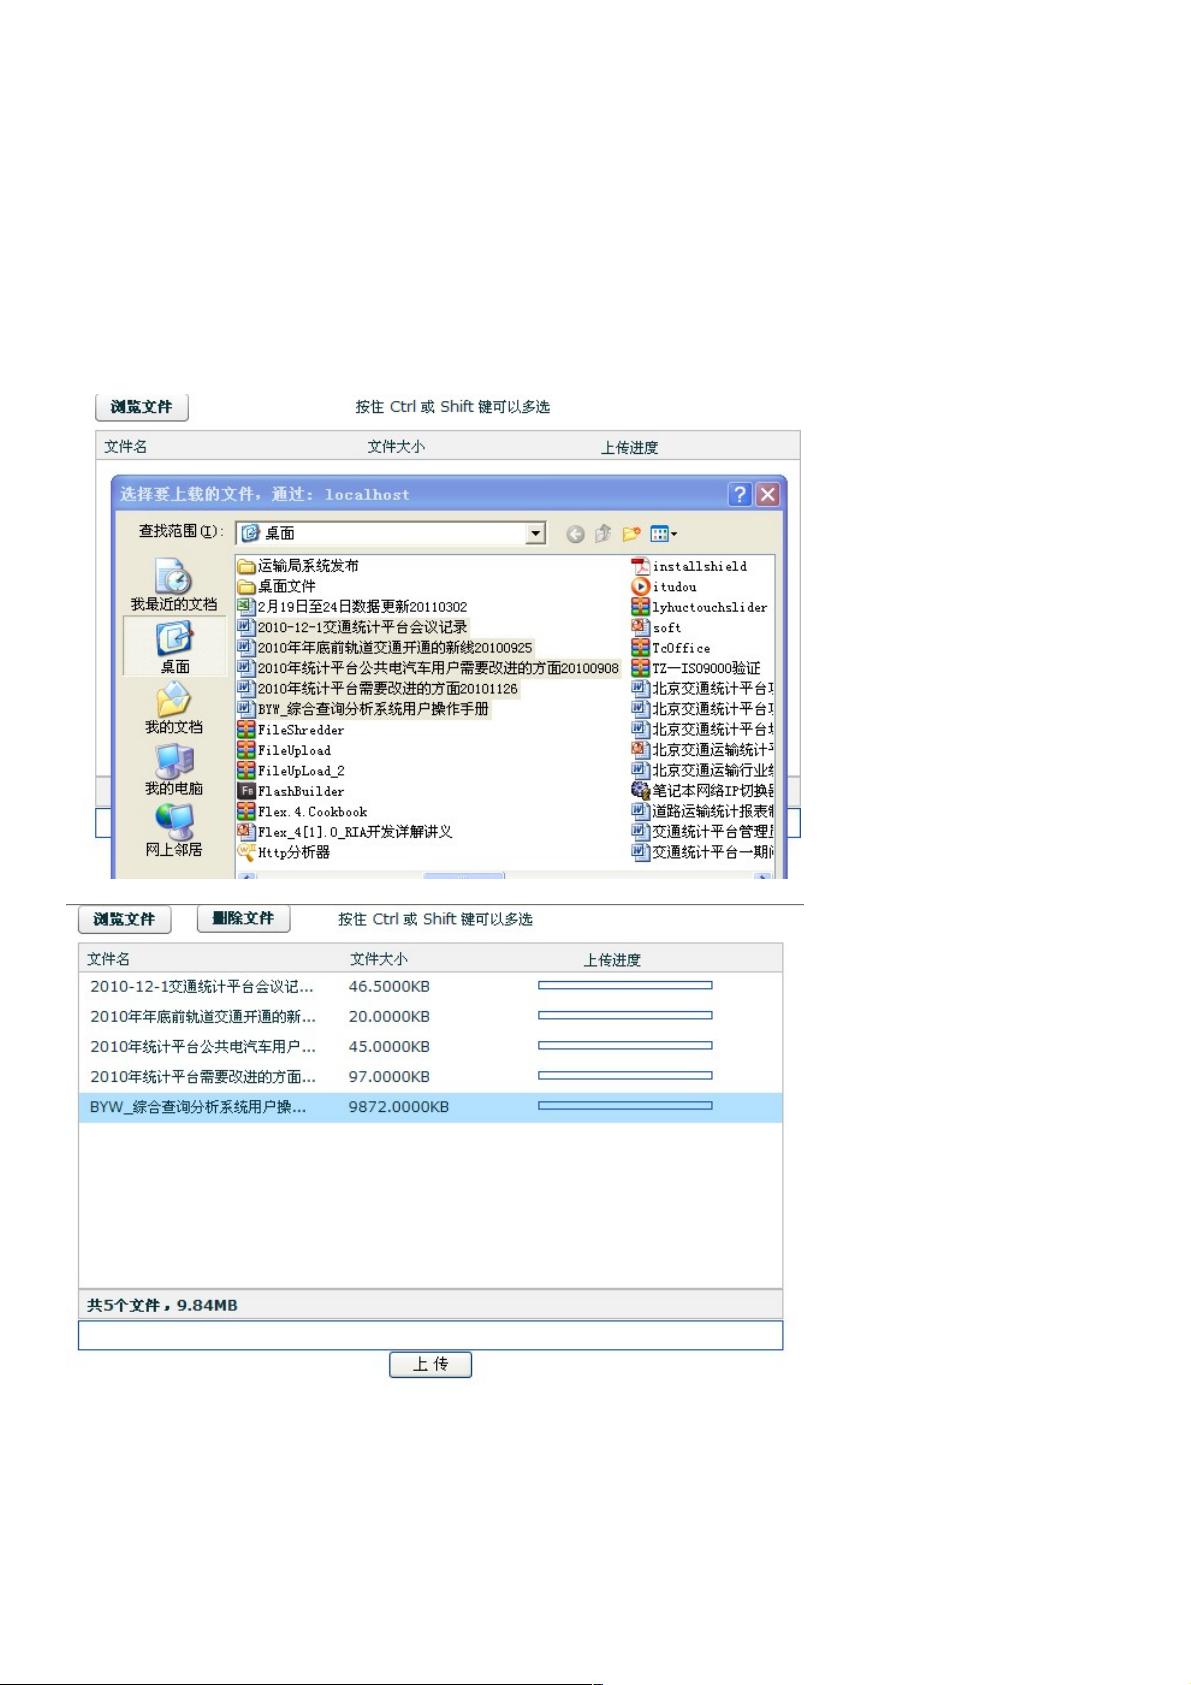Image resolution: width=1191 pixels, height=1685 pixels.
Task: Click 文件大小 header in lower upload list
Action: point(379,959)
